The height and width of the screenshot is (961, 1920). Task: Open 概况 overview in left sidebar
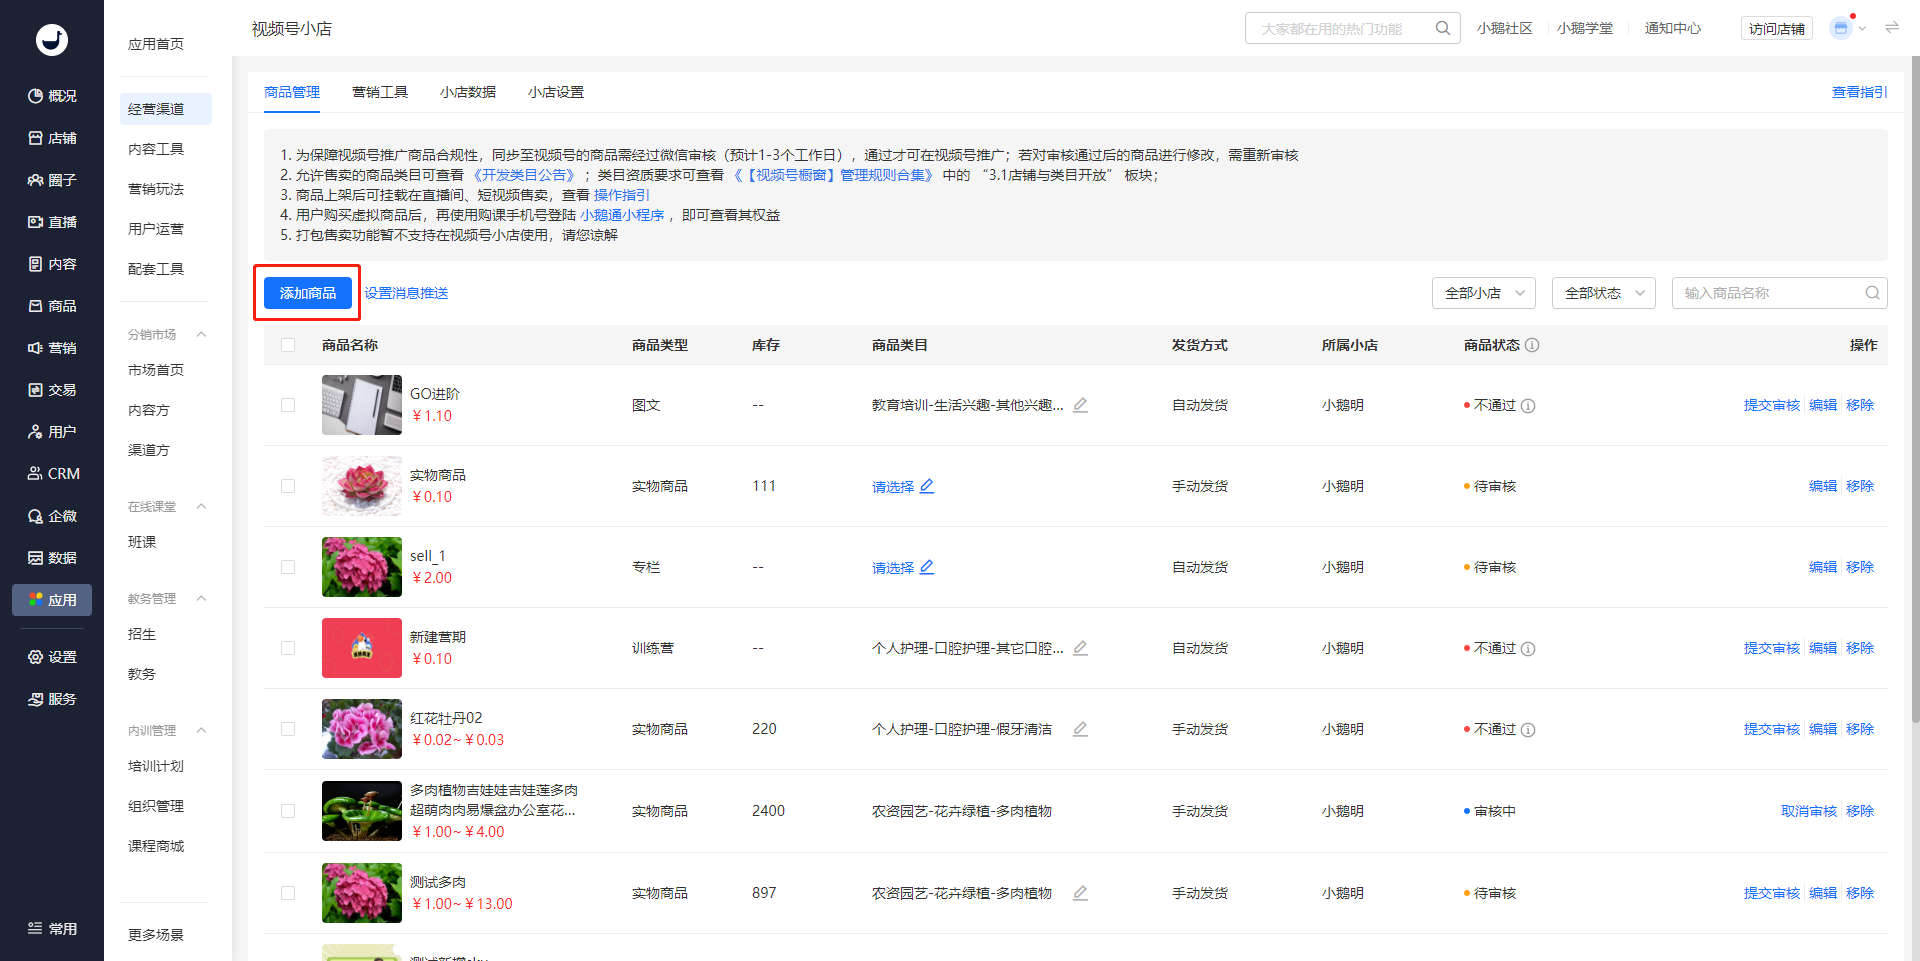coord(52,96)
